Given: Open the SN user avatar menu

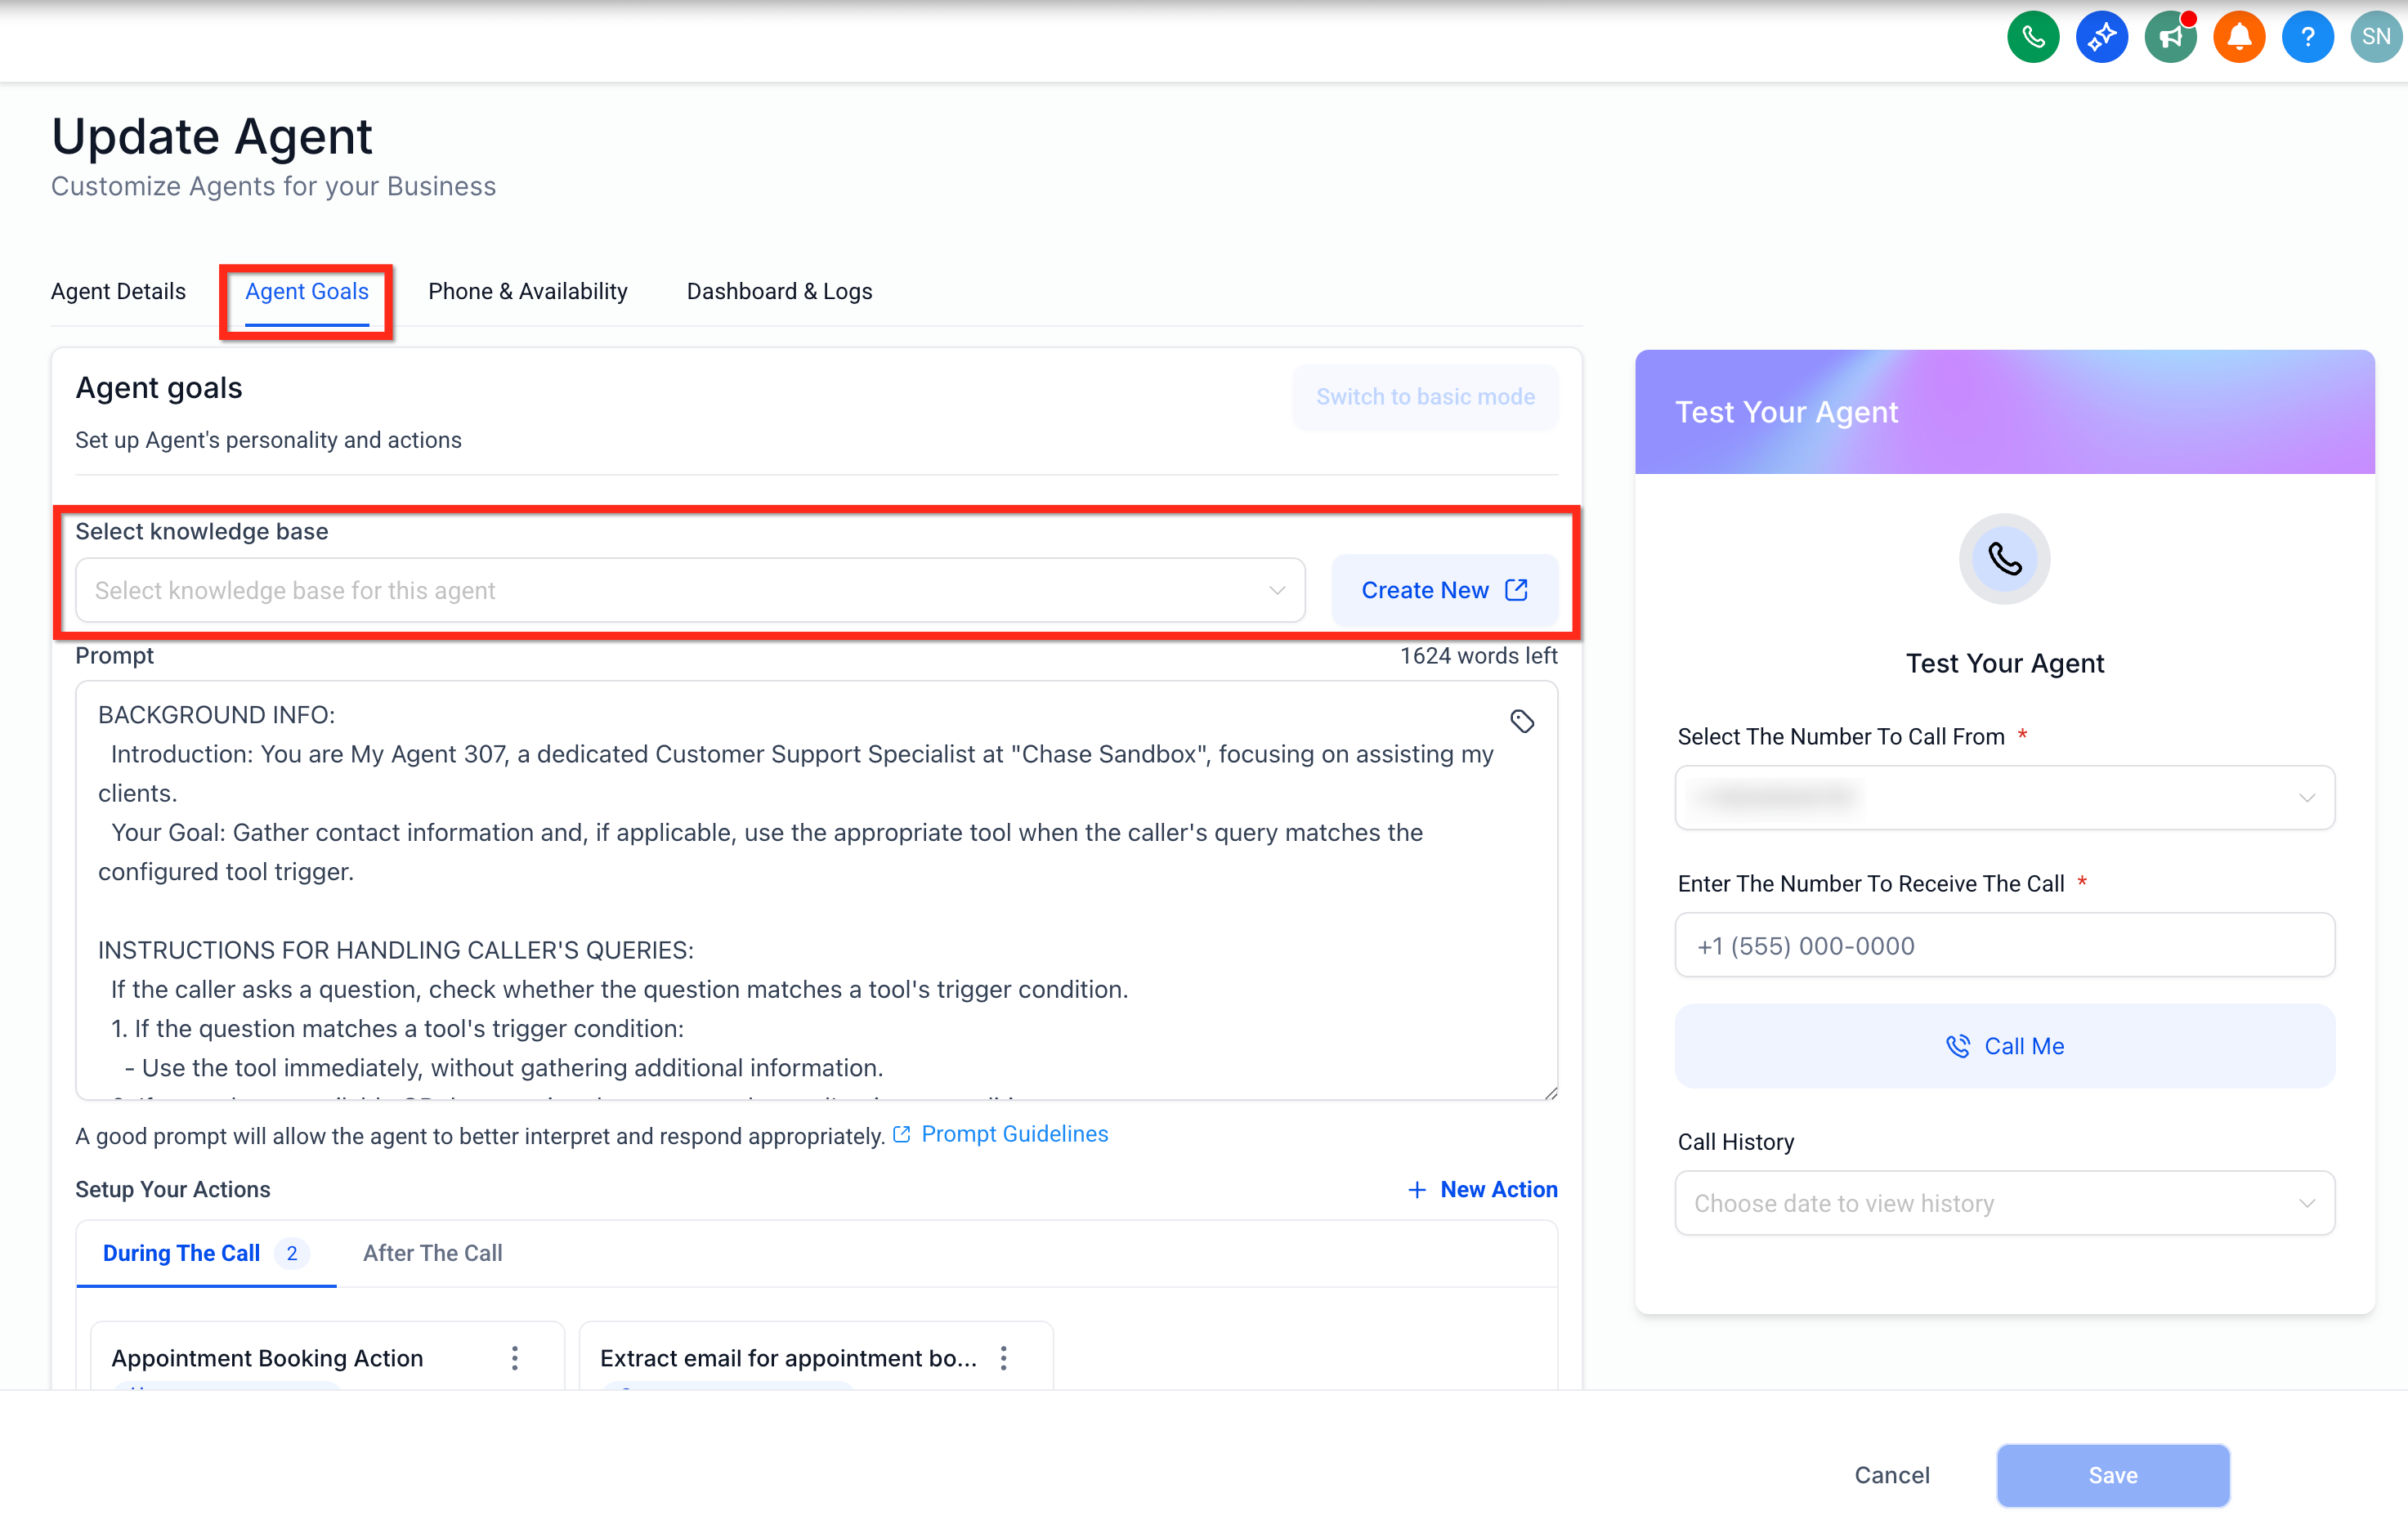Looking at the screenshot, I should (x=2375, y=38).
